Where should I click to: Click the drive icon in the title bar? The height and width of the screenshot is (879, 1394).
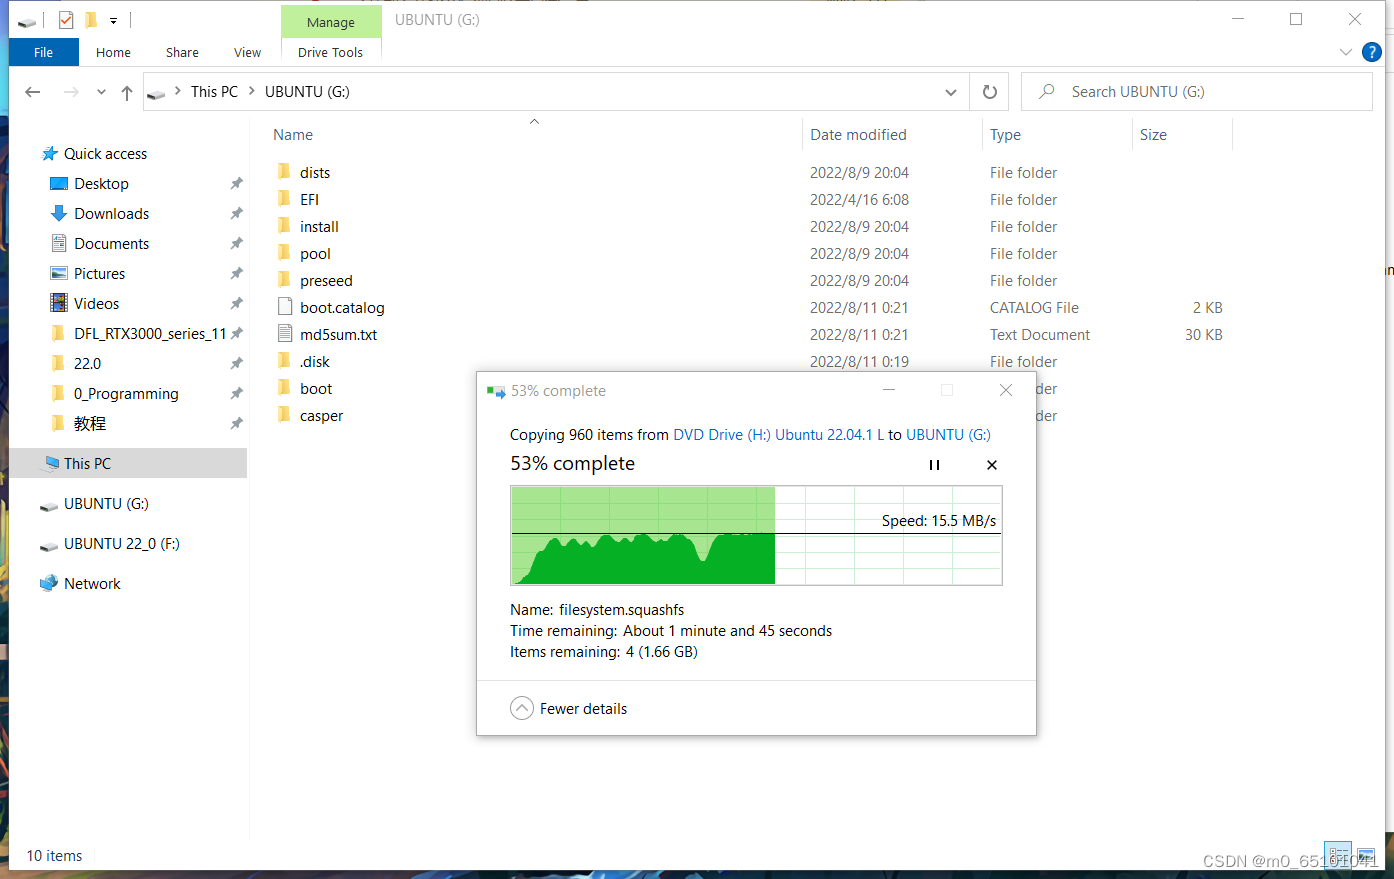tap(27, 20)
